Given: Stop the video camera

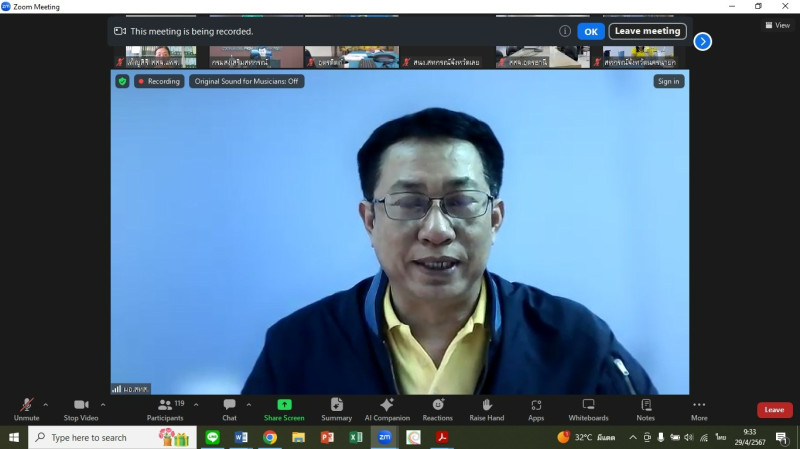Looking at the screenshot, I should click(80, 407).
